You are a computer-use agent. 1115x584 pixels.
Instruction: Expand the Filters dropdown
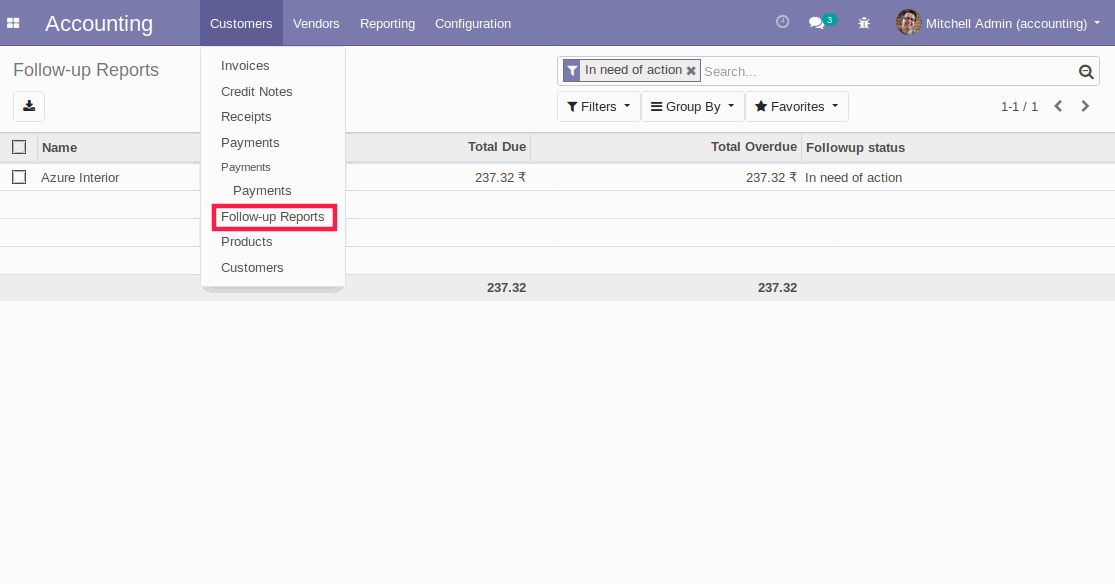tap(599, 107)
